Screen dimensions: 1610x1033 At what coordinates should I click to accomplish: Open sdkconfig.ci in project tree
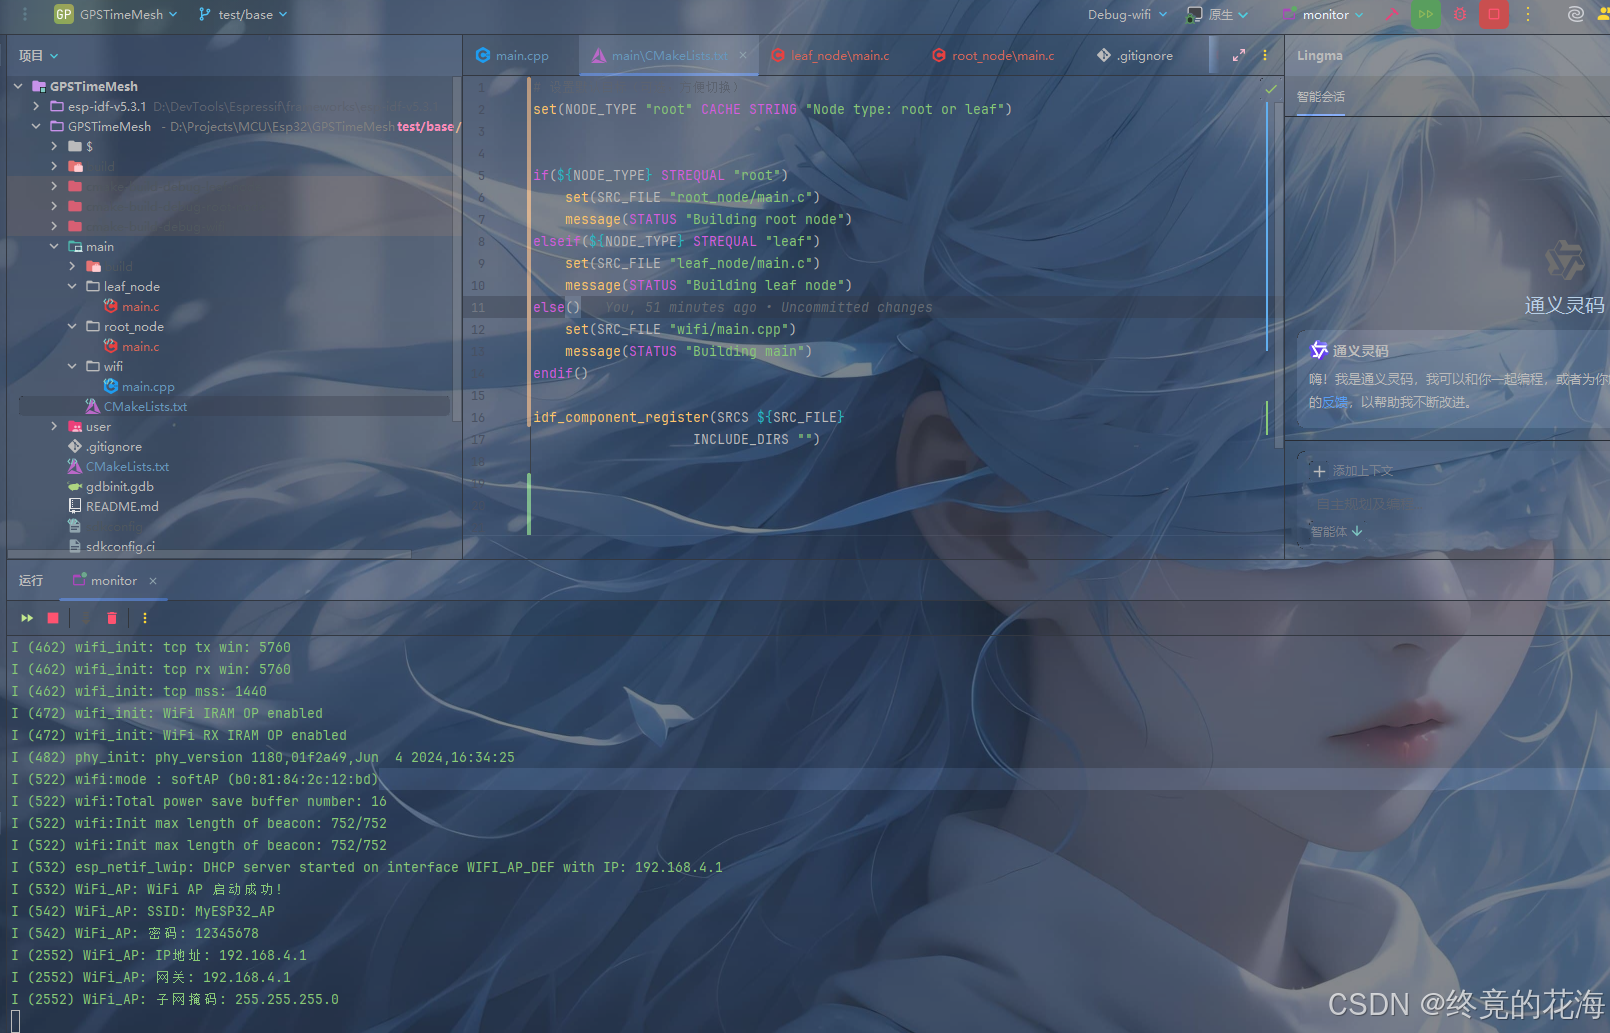[x=112, y=546]
